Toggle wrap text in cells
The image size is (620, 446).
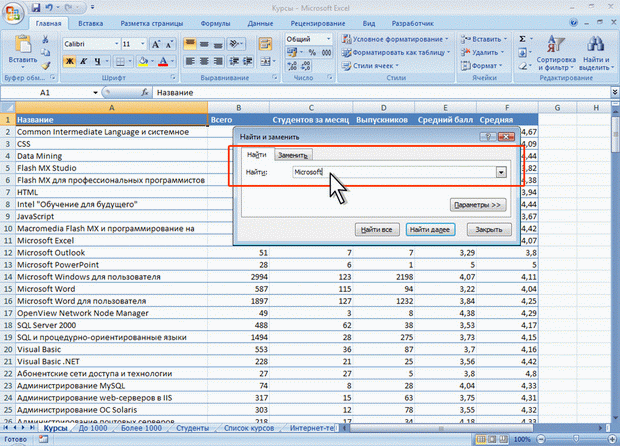coord(265,44)
